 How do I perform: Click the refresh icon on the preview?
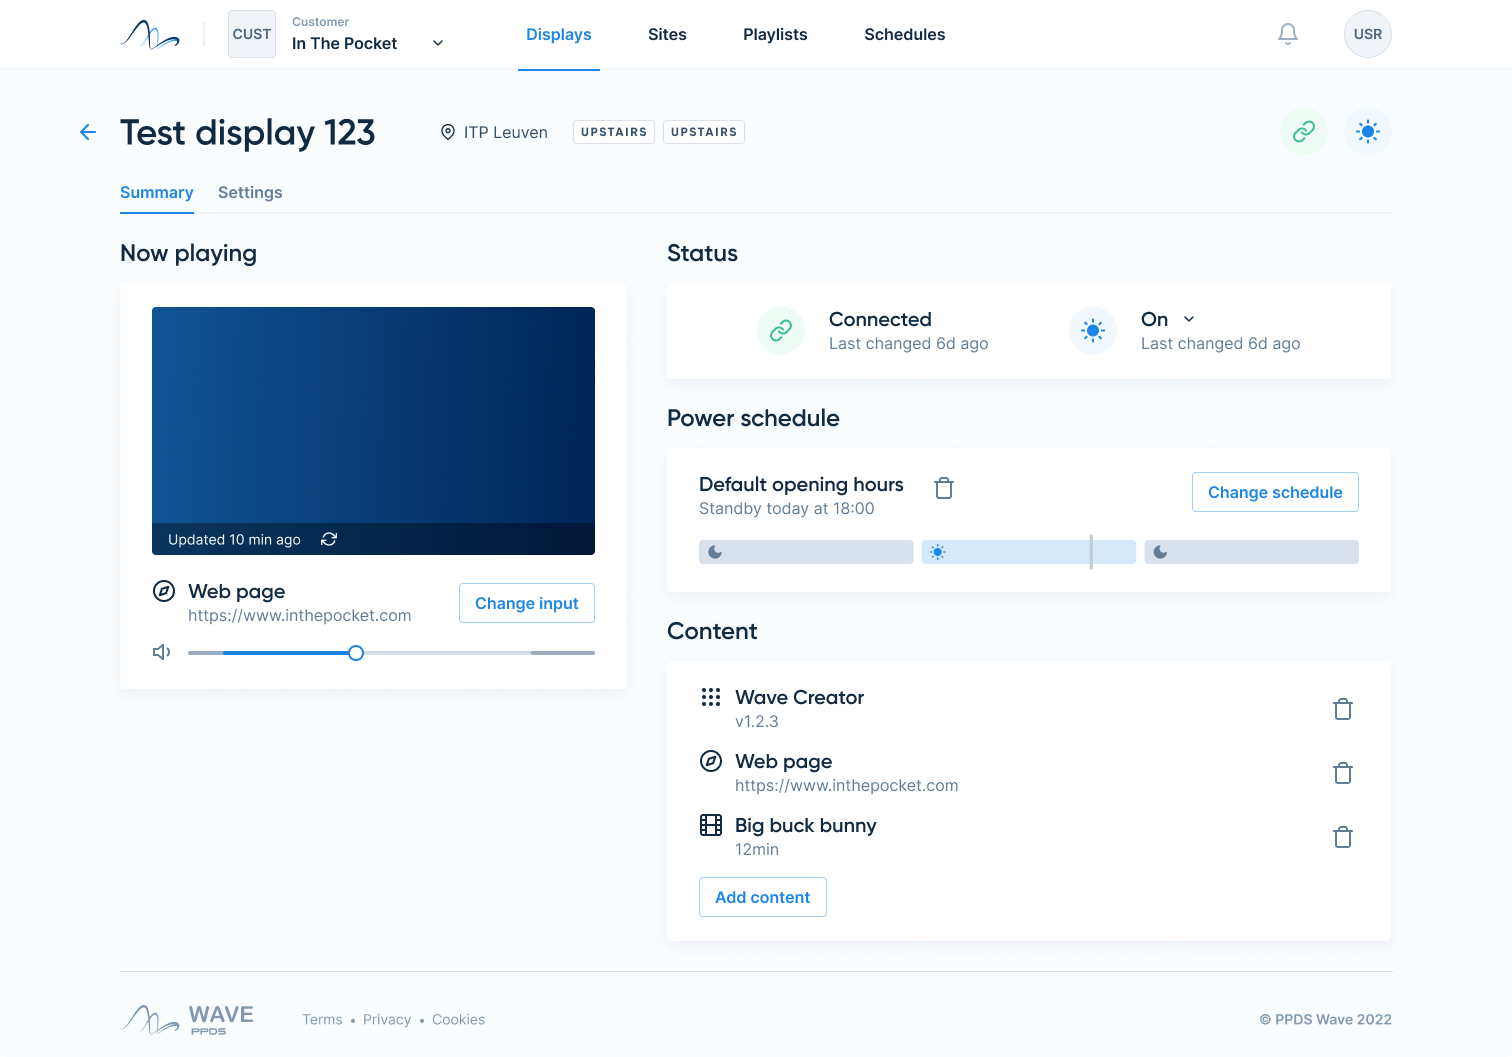point(329,539)
